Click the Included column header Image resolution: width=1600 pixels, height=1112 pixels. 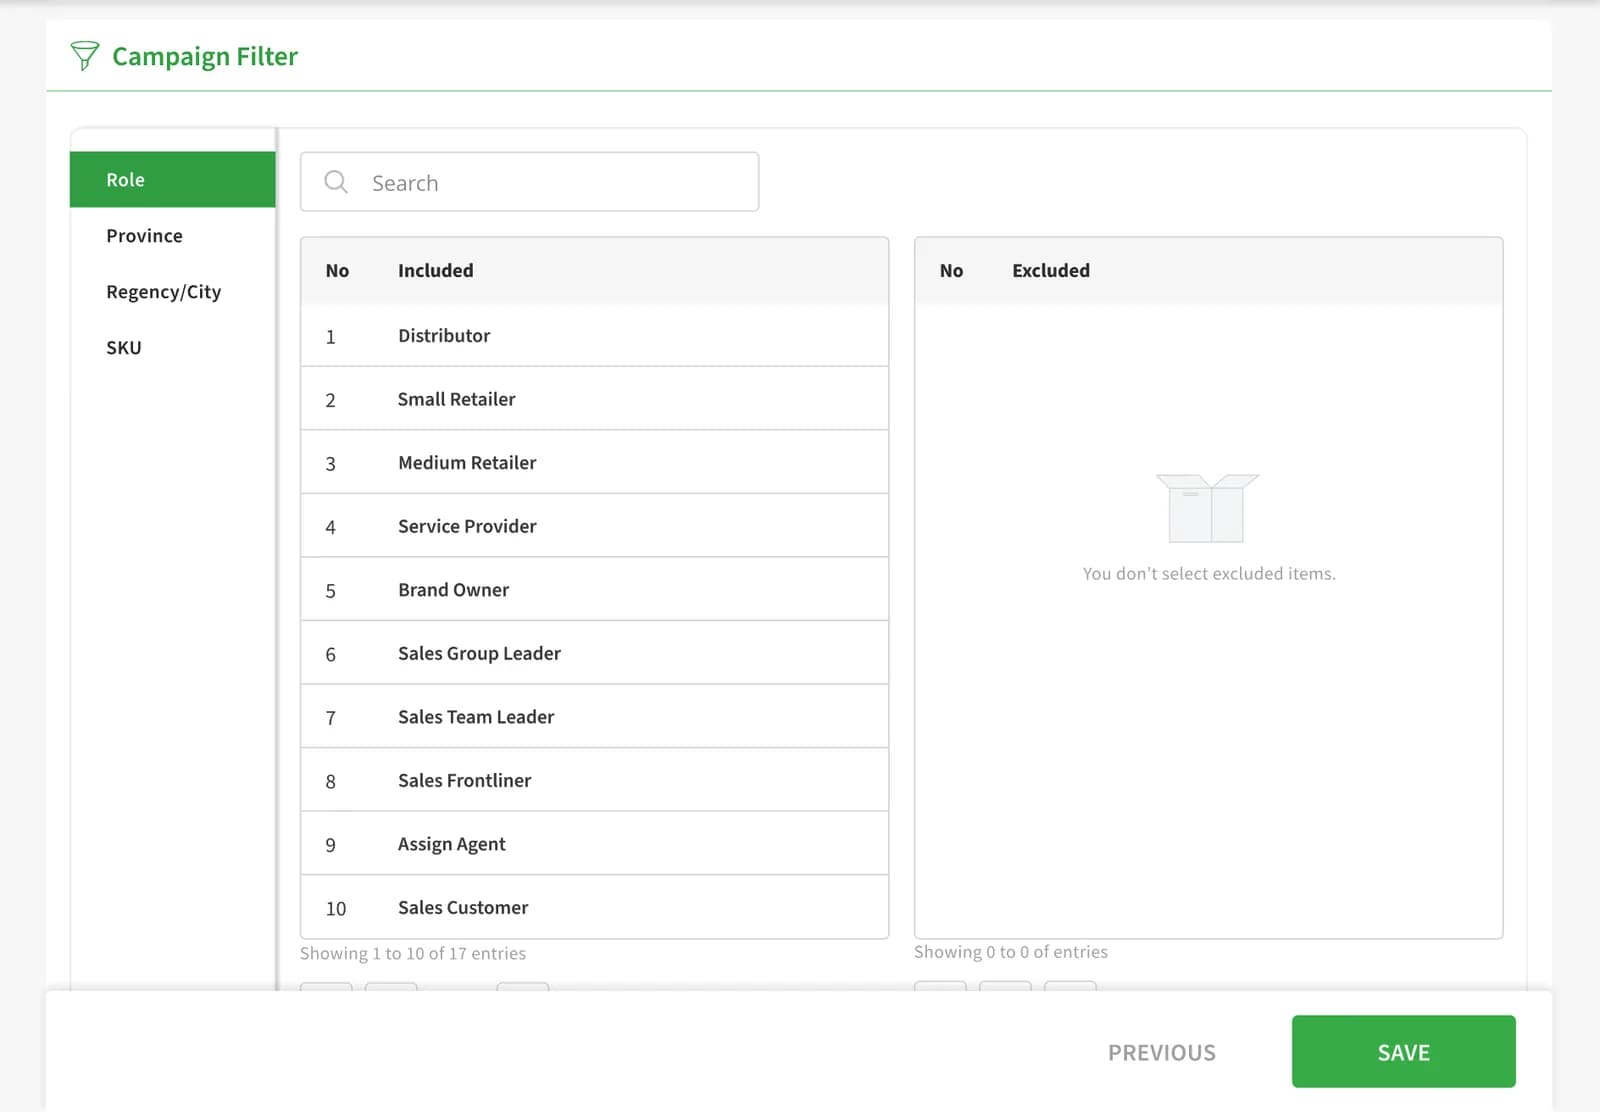[x=436, y=271]
